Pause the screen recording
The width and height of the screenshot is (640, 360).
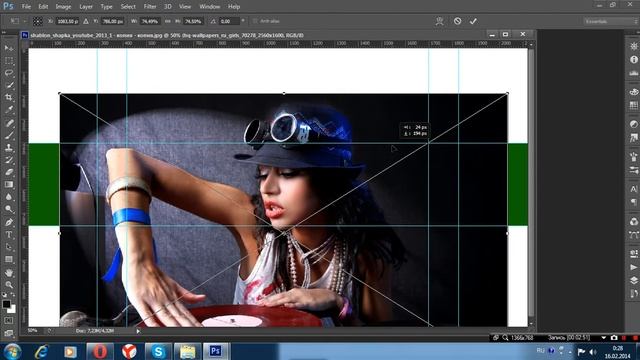624,338
